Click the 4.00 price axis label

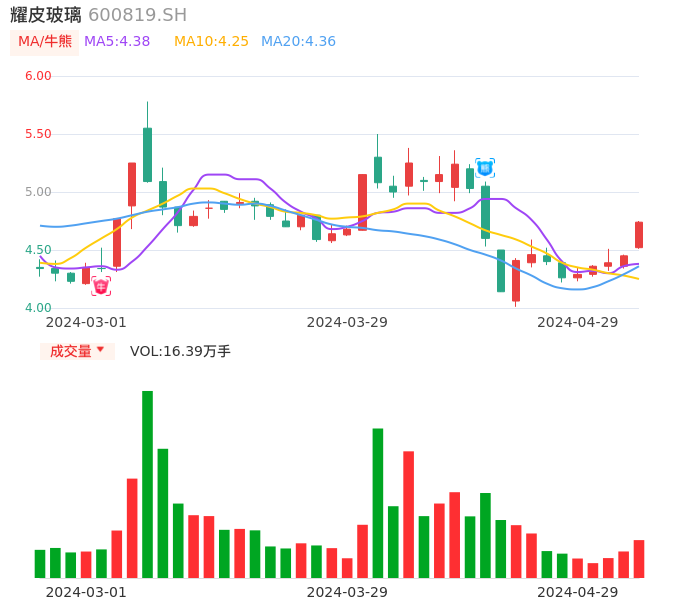[38, 308]
